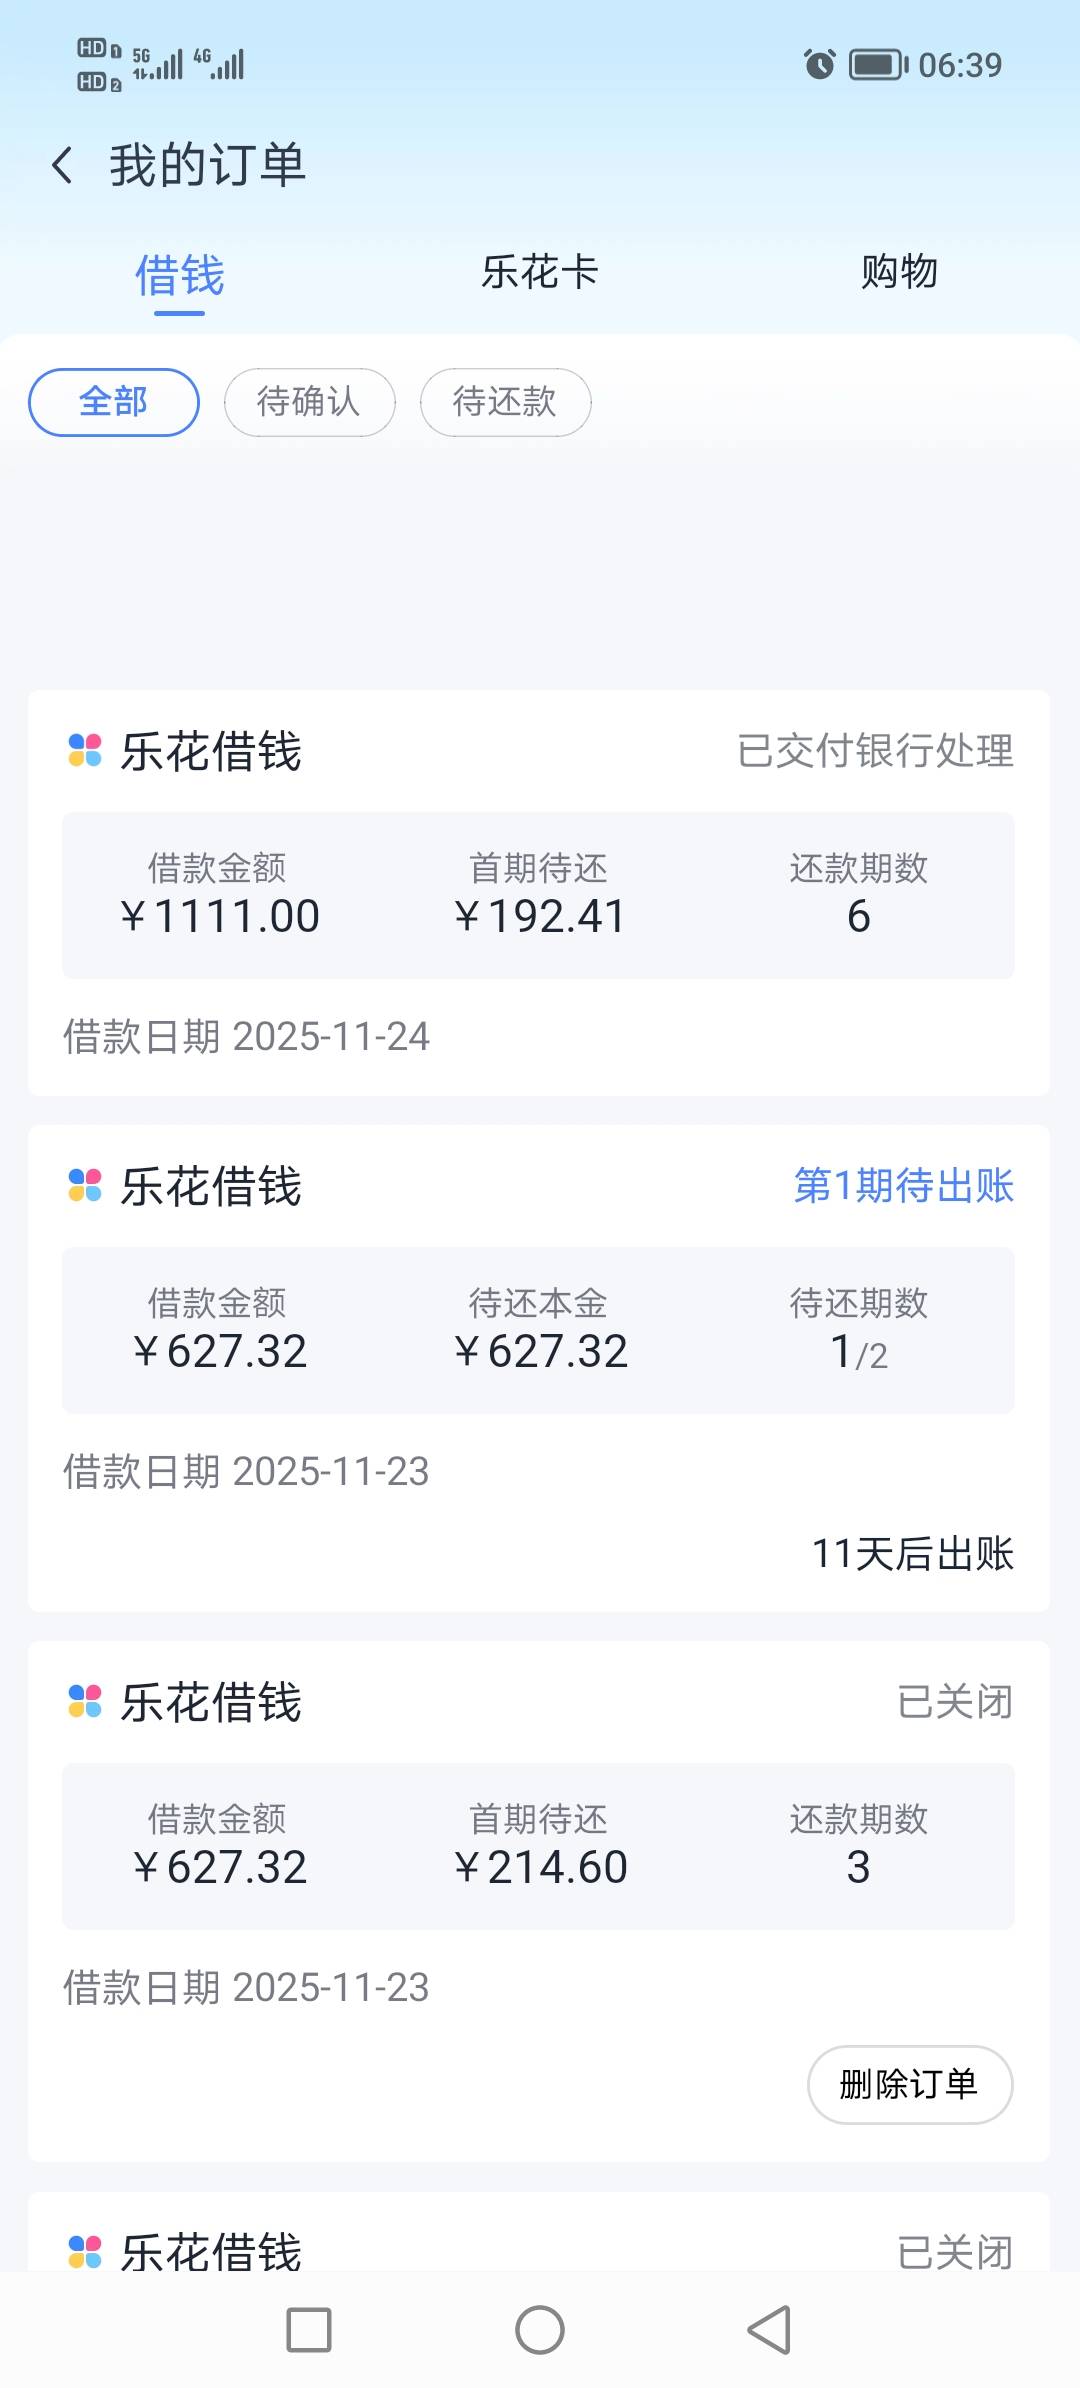Filter orders by 待确认
This screenshot has height=2388, width=1080.
point(309,402)
